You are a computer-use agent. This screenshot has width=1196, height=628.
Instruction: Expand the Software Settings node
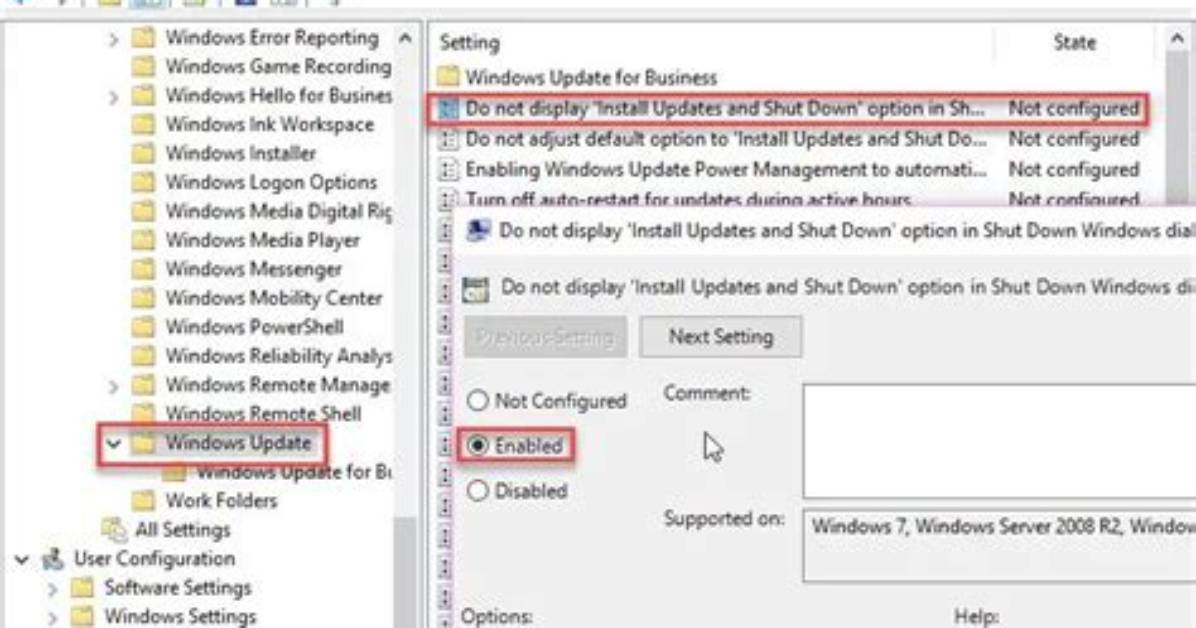pyautogui.click(x=52, y=589)
